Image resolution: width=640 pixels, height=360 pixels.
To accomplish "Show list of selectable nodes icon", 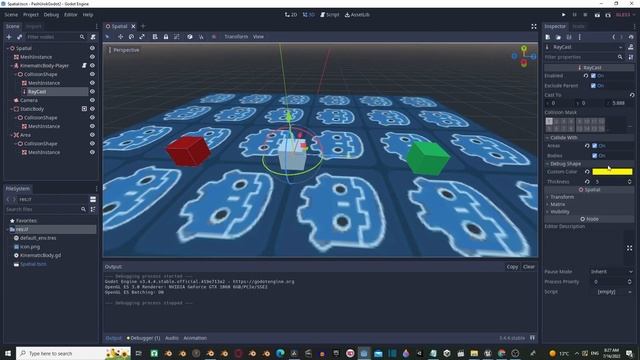I will (155, 37).
